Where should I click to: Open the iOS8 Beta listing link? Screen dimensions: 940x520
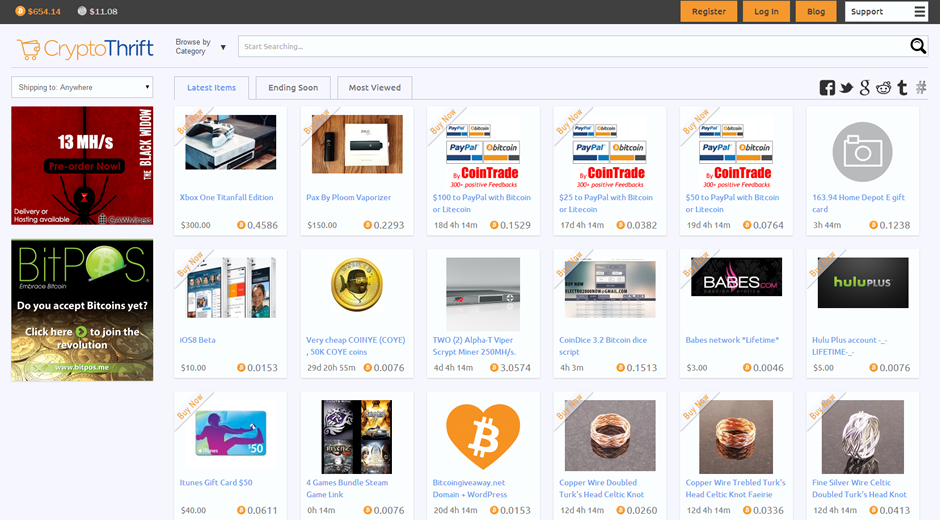click(197, 340)
